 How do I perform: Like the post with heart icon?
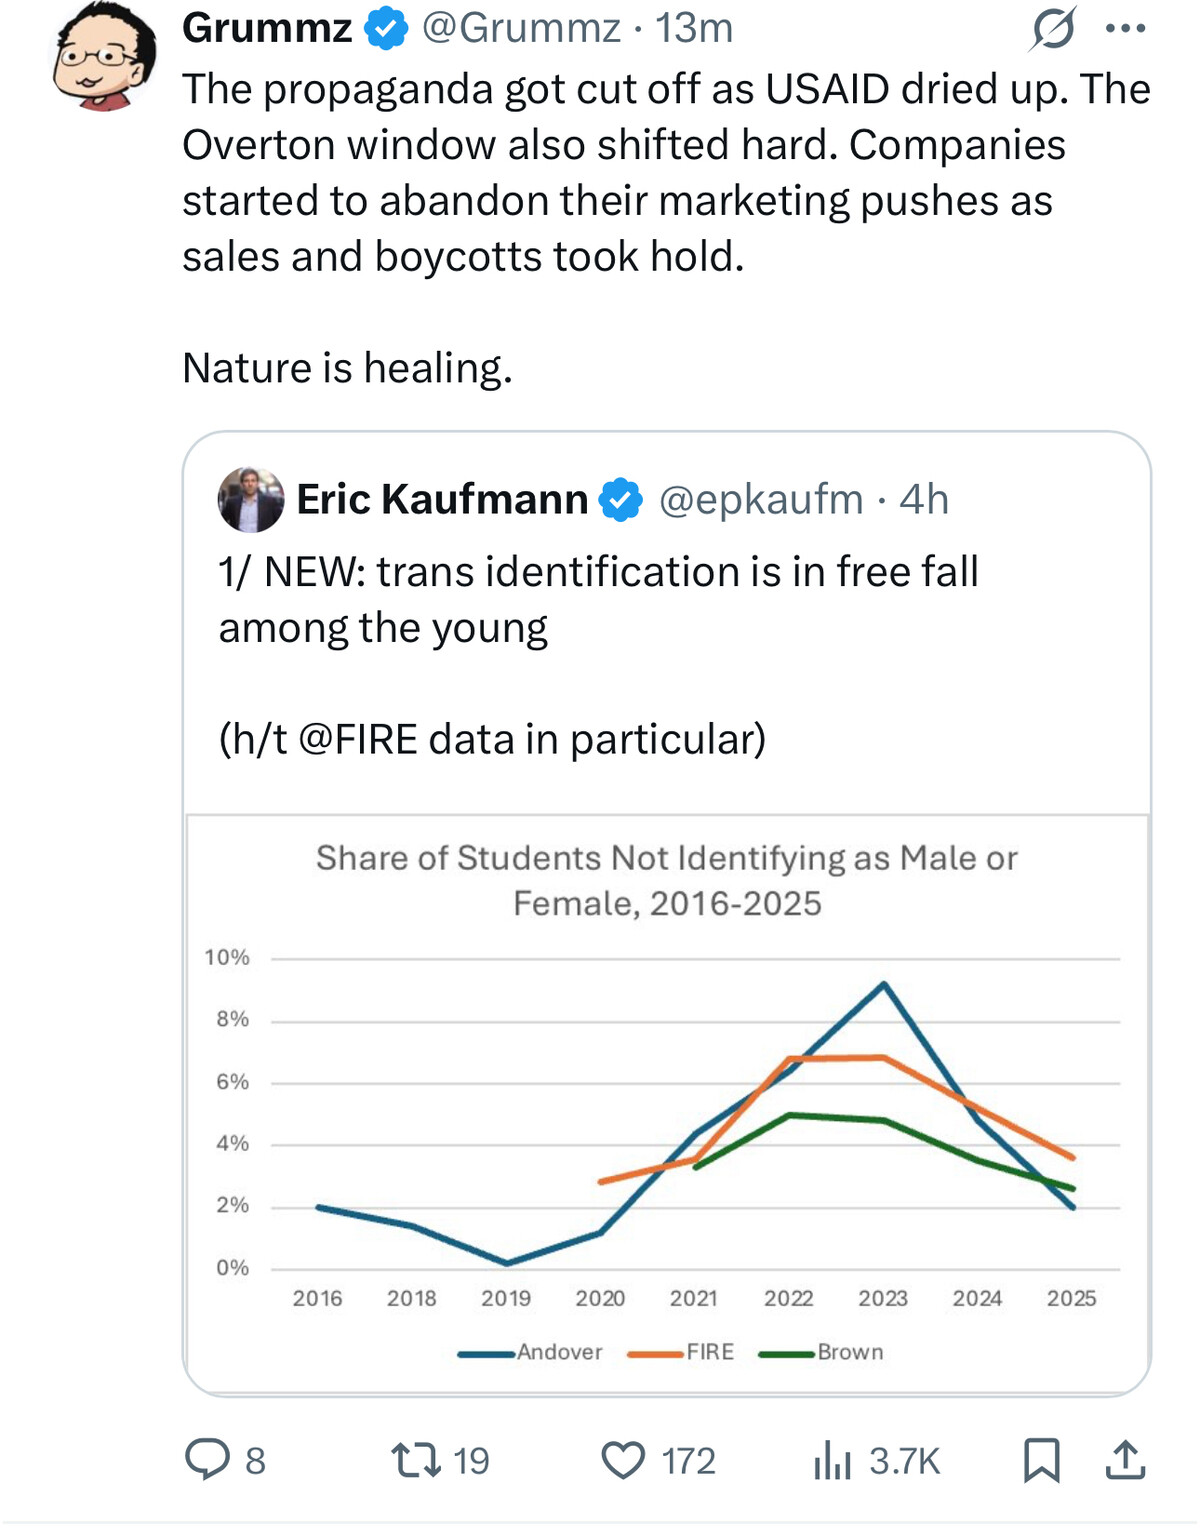pyautogui.click(x=623, y=1460)
